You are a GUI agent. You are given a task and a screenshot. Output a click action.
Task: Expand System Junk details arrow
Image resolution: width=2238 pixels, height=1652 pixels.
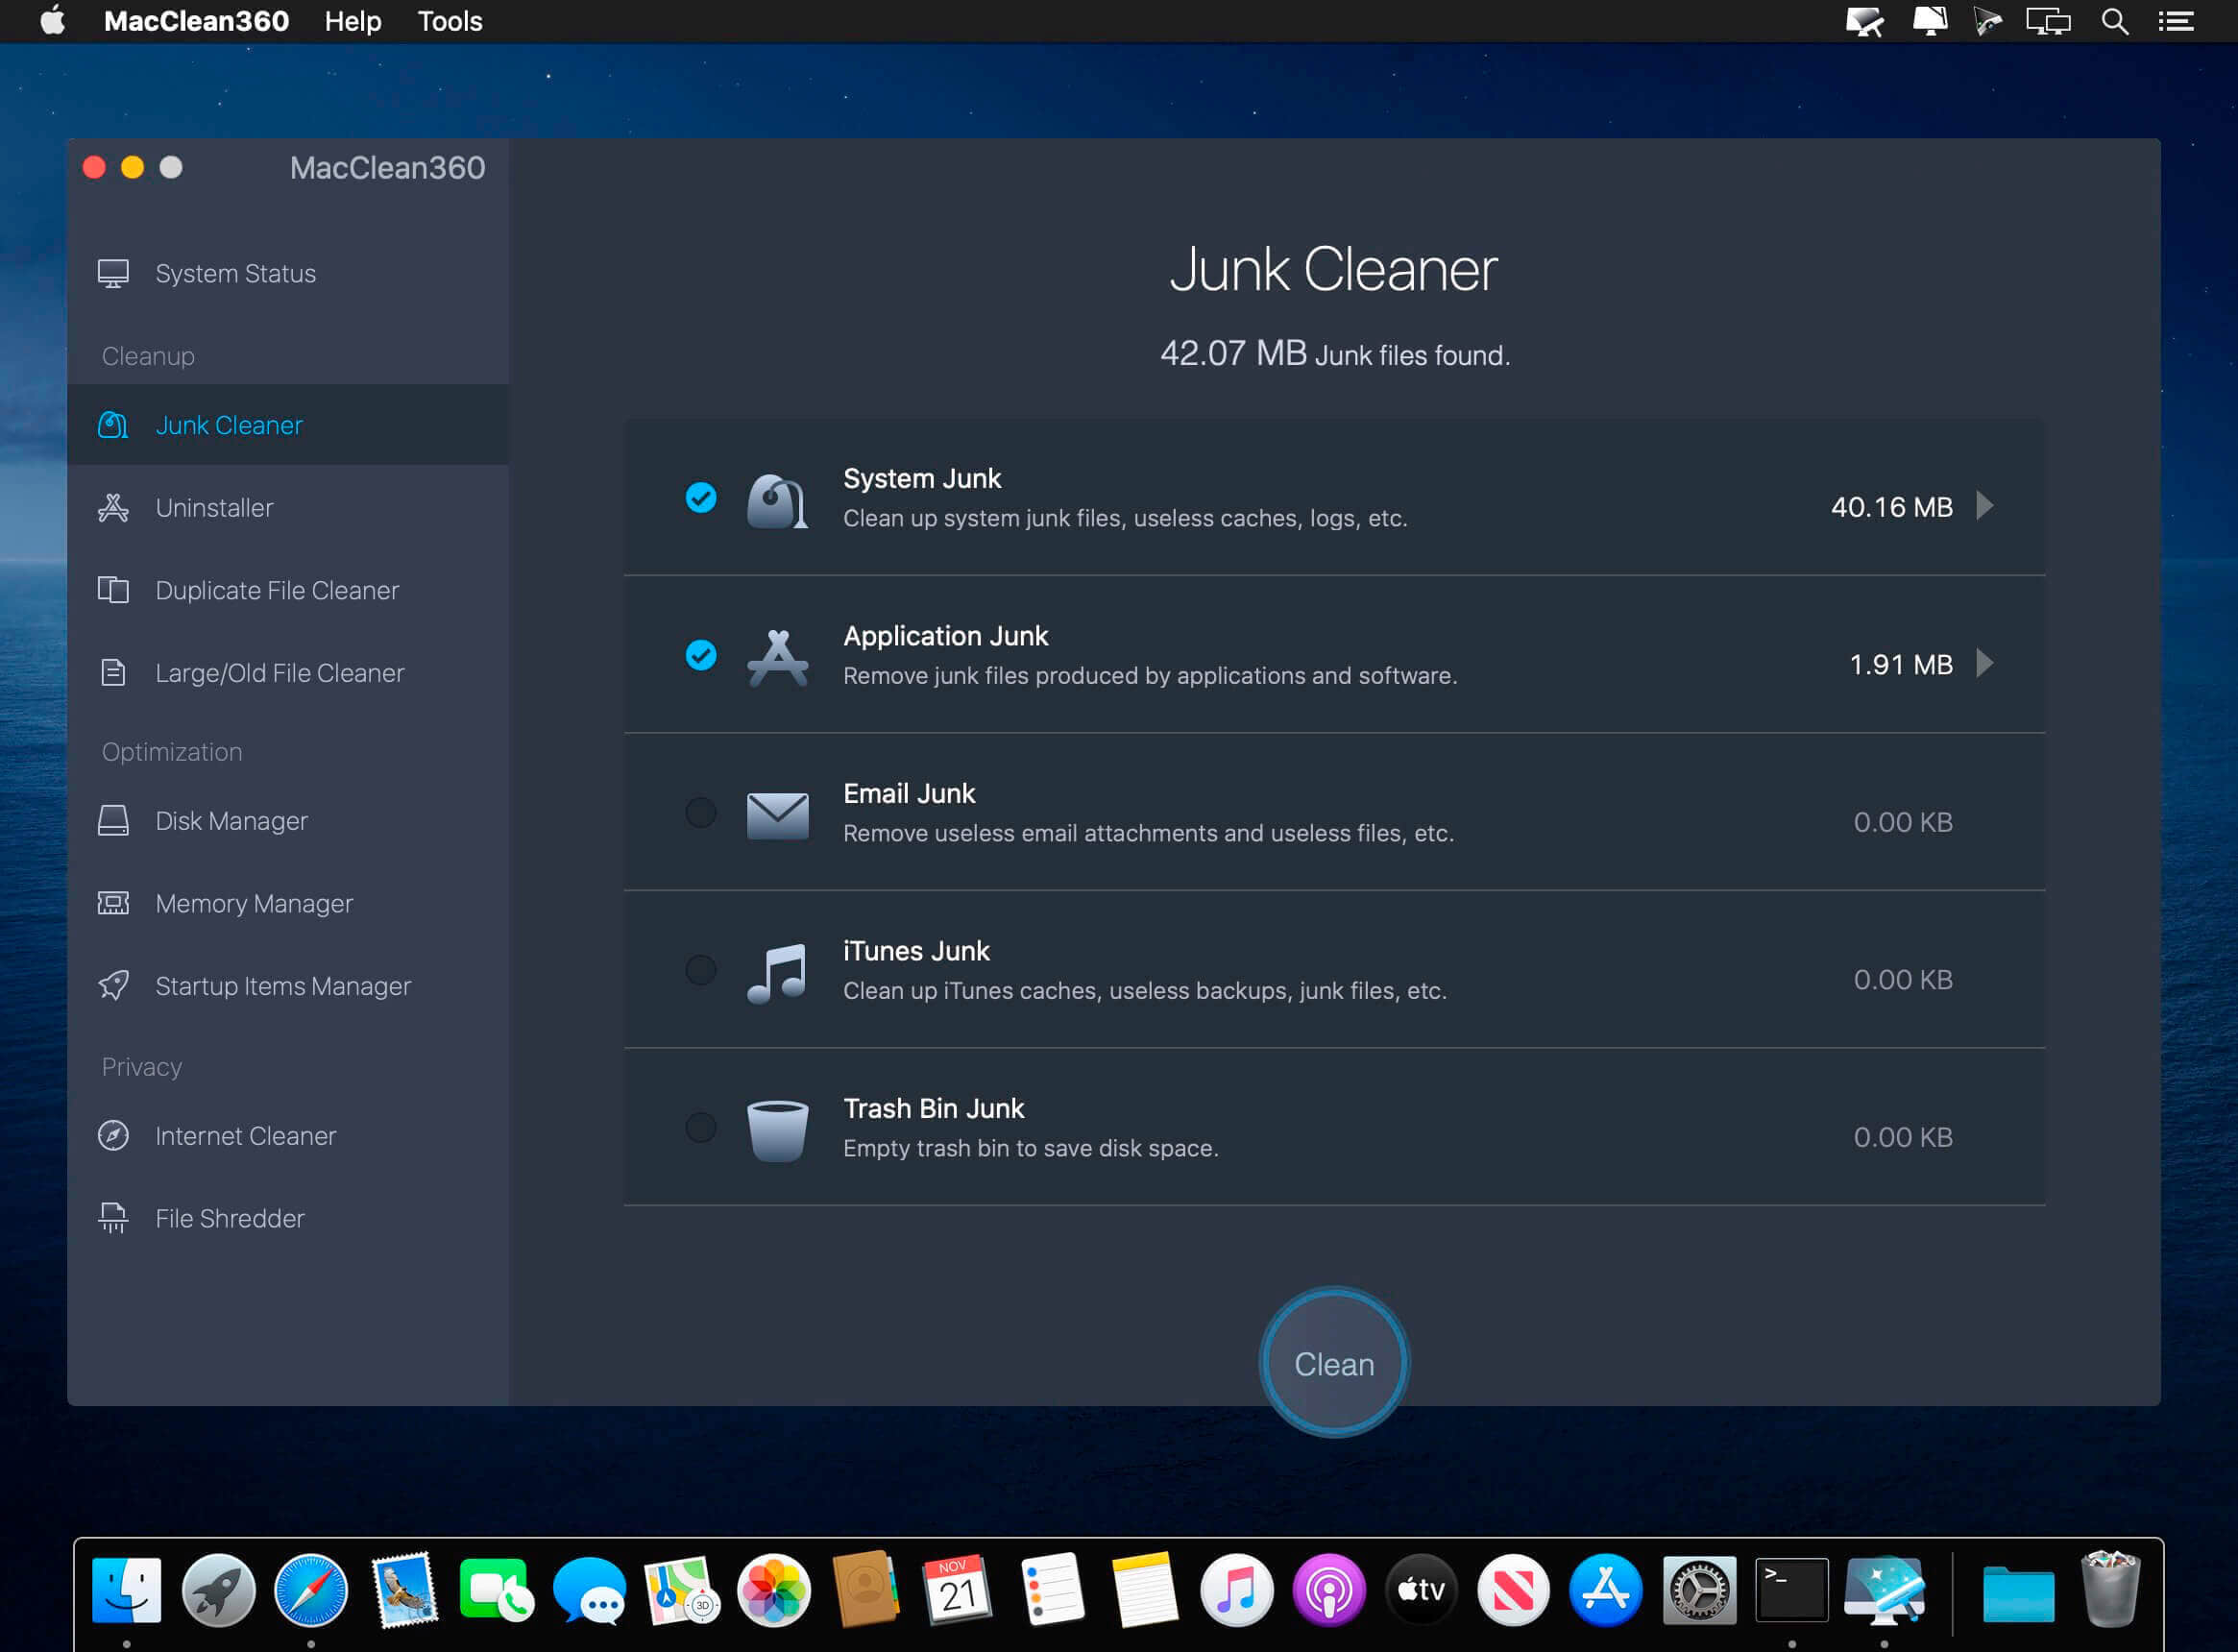click(1986, 504)
